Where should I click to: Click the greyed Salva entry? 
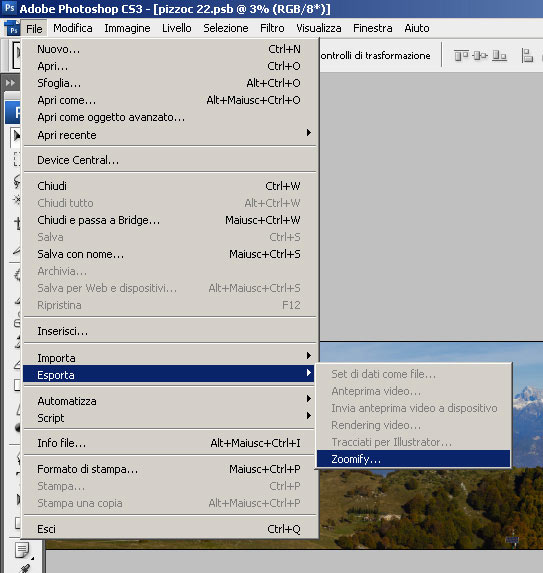click(x=169, y=237)
